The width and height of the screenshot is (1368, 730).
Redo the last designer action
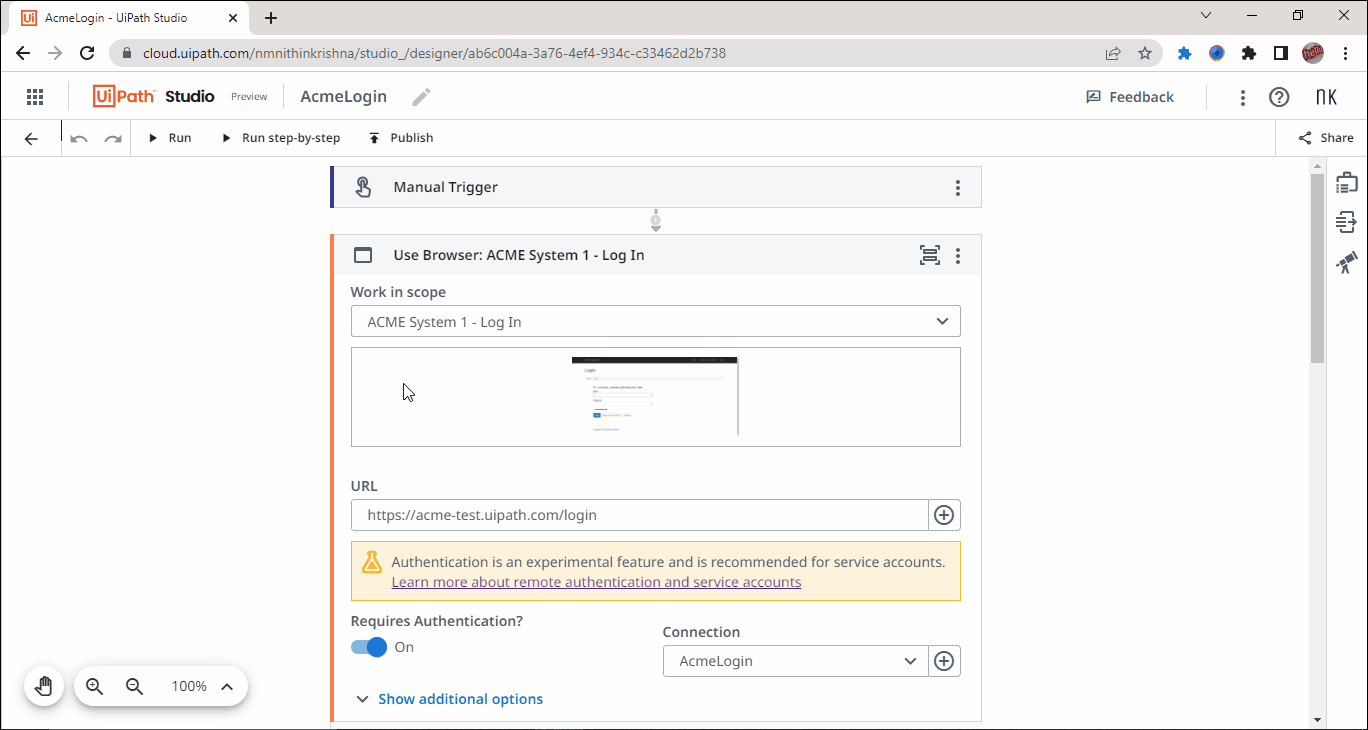(113, 138)
